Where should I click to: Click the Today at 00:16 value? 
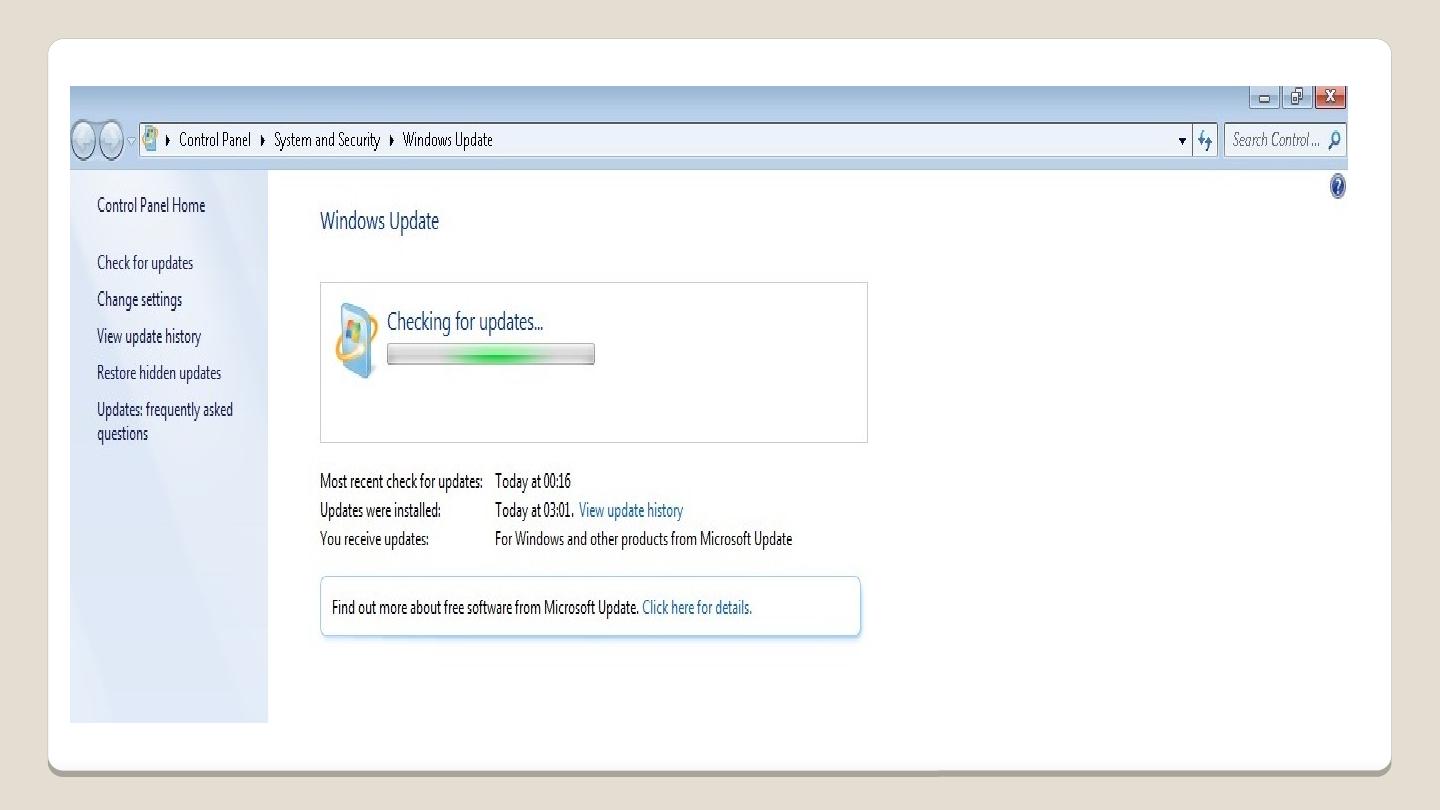[x=533, y=481]
